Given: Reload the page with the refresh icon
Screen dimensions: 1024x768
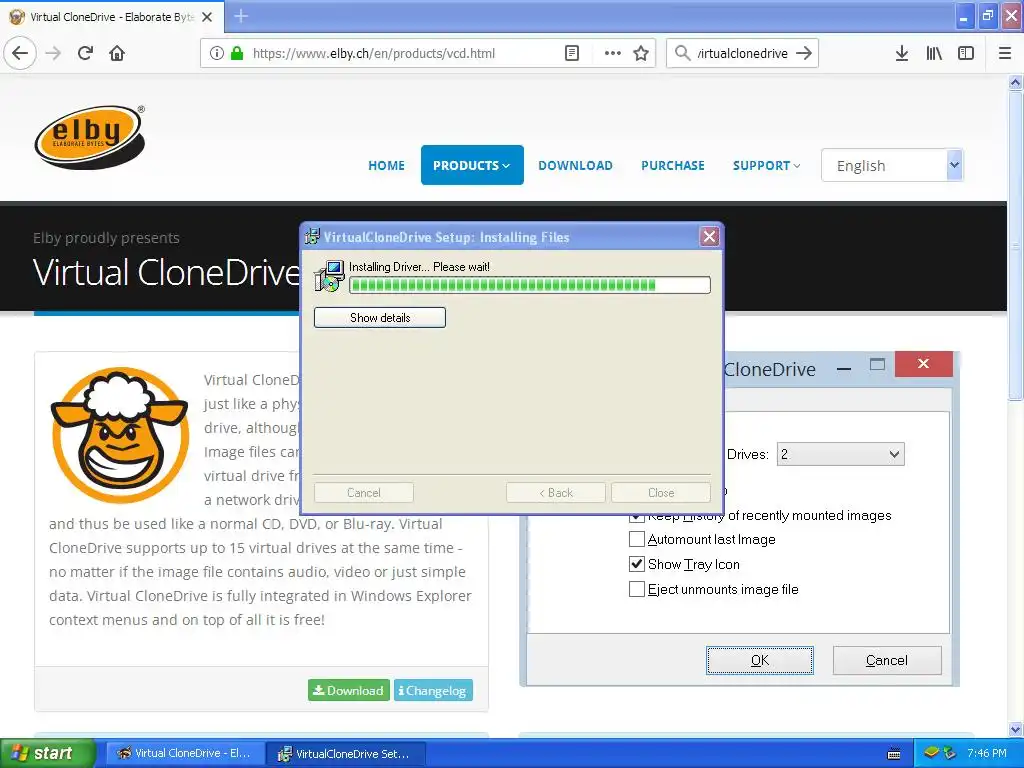Looking at the screenshot, I should [85, 53].
